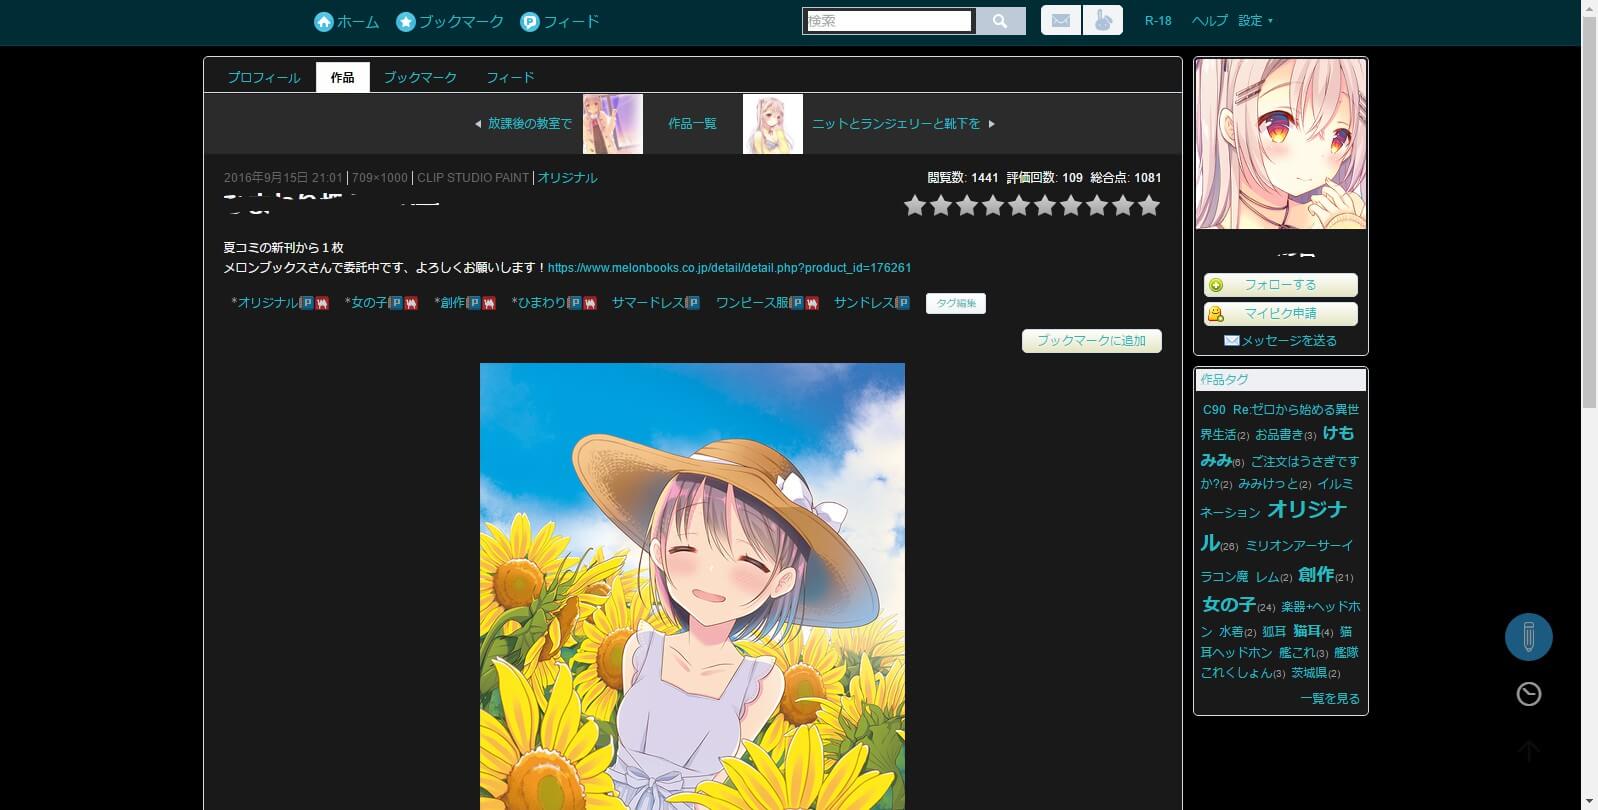Image resolution: width=1598 pixels, height=810 pixels.
Task: Open messages with the envelope icon
Action: 1061,21
